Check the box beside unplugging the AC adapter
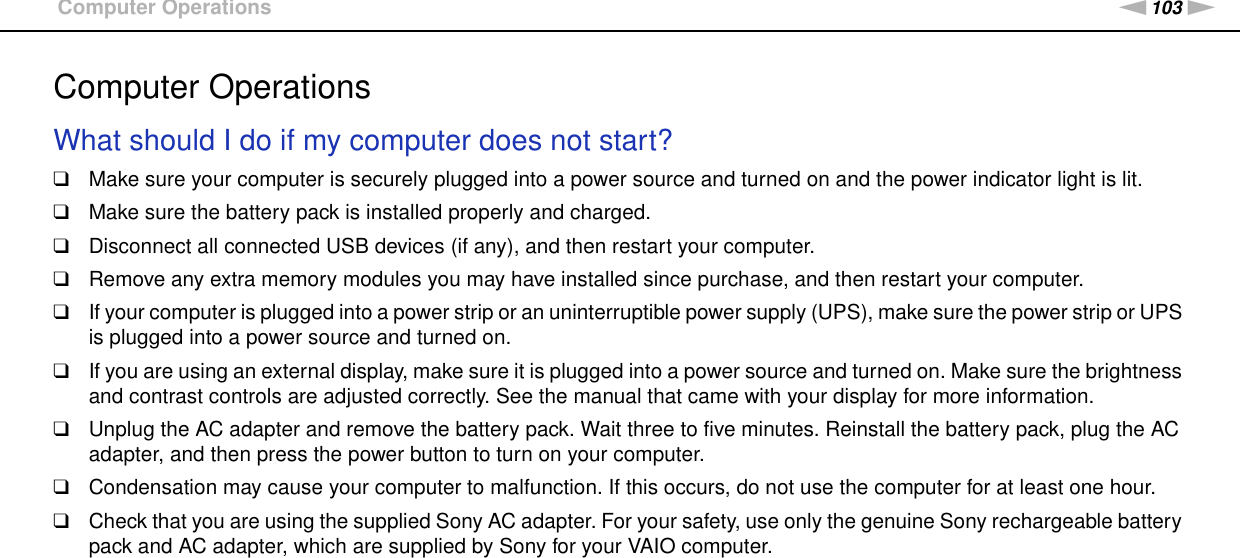Screen dimensions: 1240x558 tap(62, 430)
